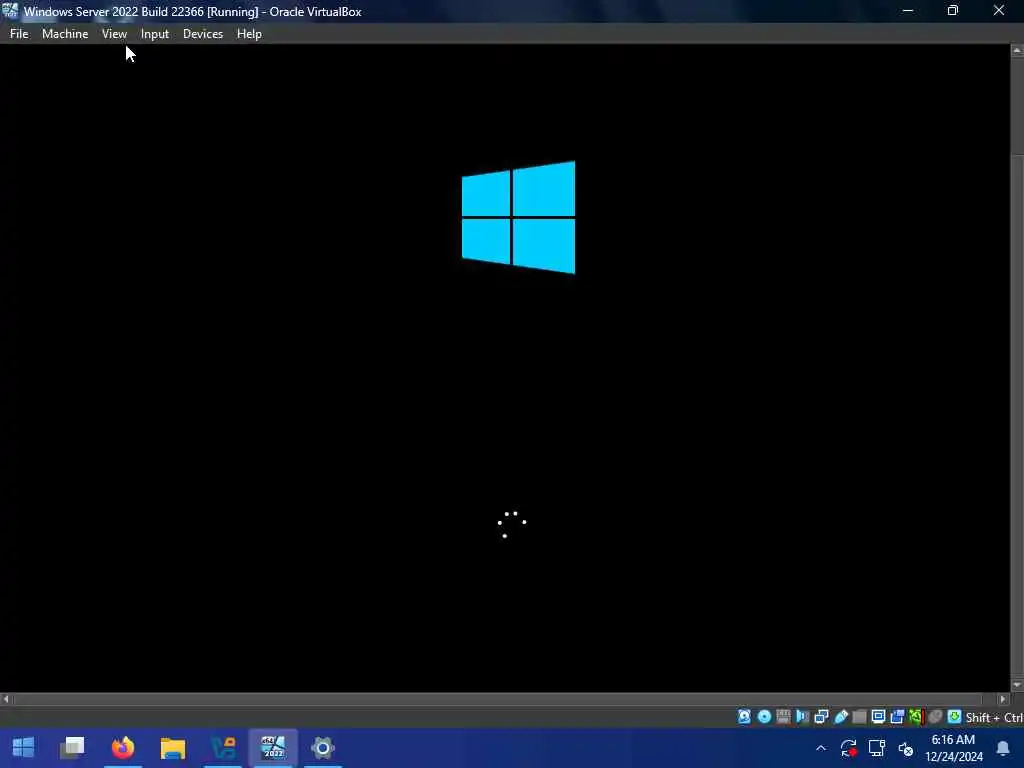
Task: Open Firefox from the taskbar
Action: pyautogui.click(x=122, y=747)
